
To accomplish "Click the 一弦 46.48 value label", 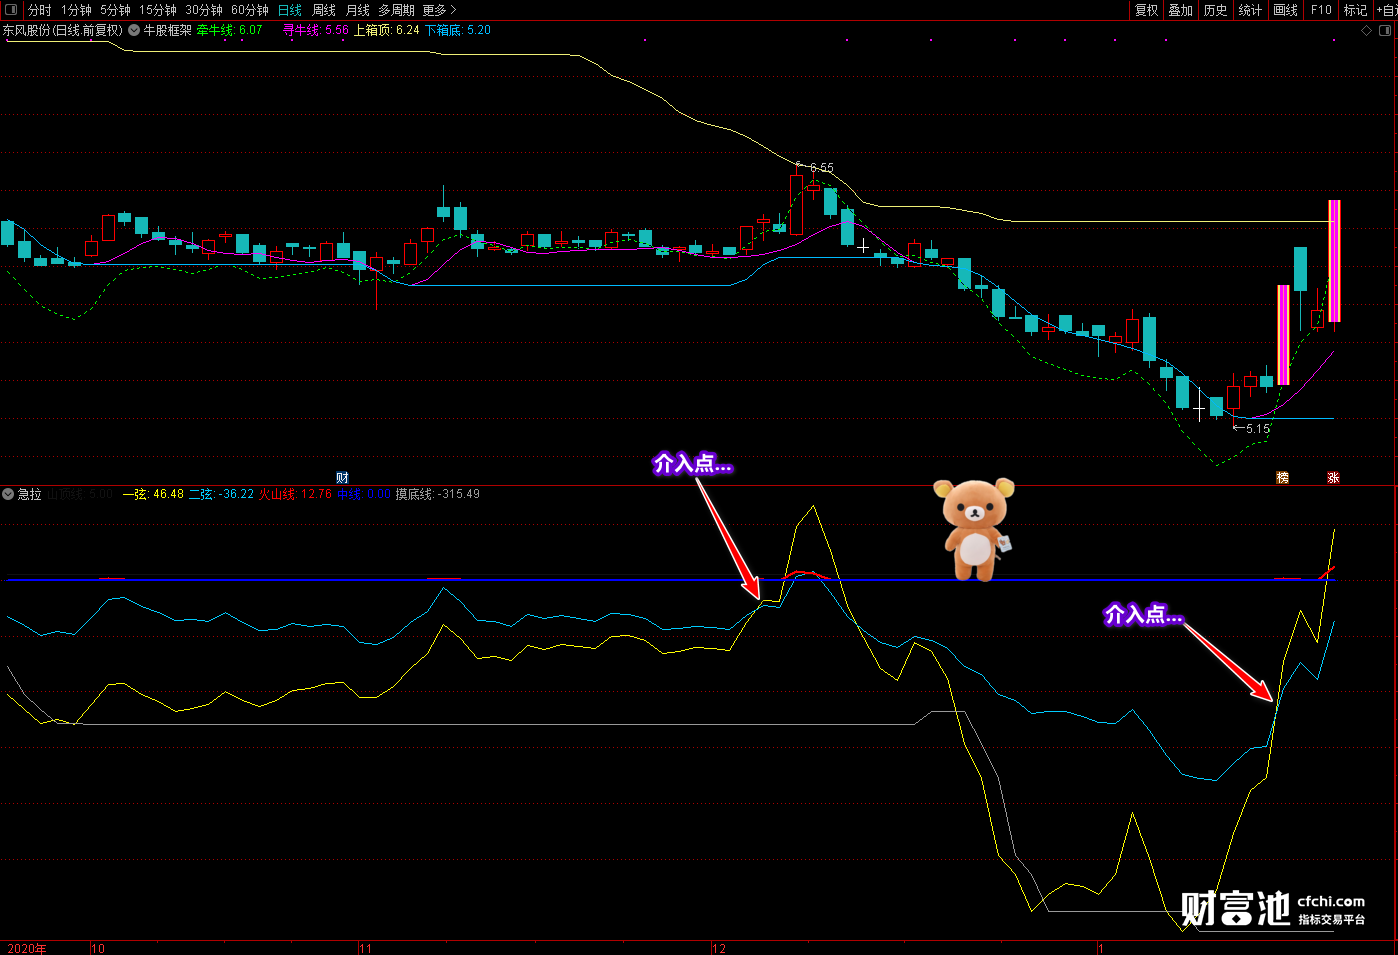I will (x=153, y=494).
